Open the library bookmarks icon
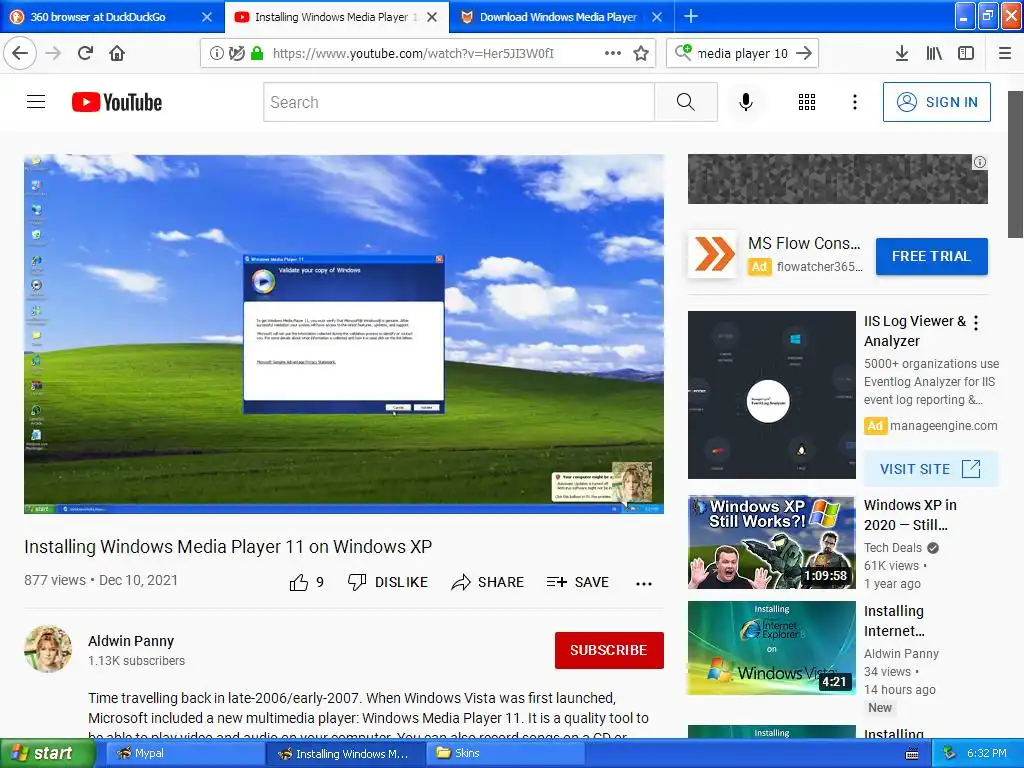The width and height of the screenshot is (1024, 768). pos(934,53)
